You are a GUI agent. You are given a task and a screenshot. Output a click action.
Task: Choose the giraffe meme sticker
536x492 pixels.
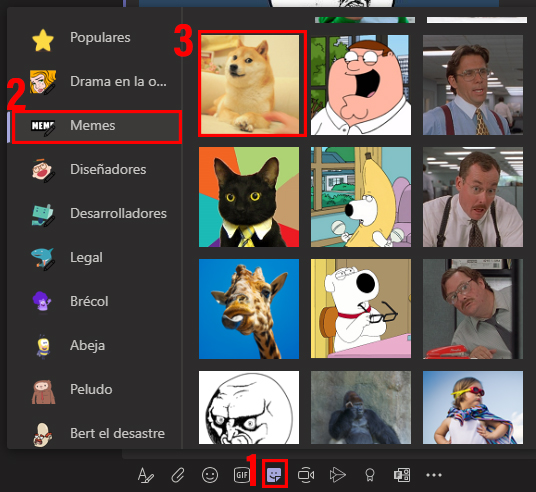(x=249, y=309)
